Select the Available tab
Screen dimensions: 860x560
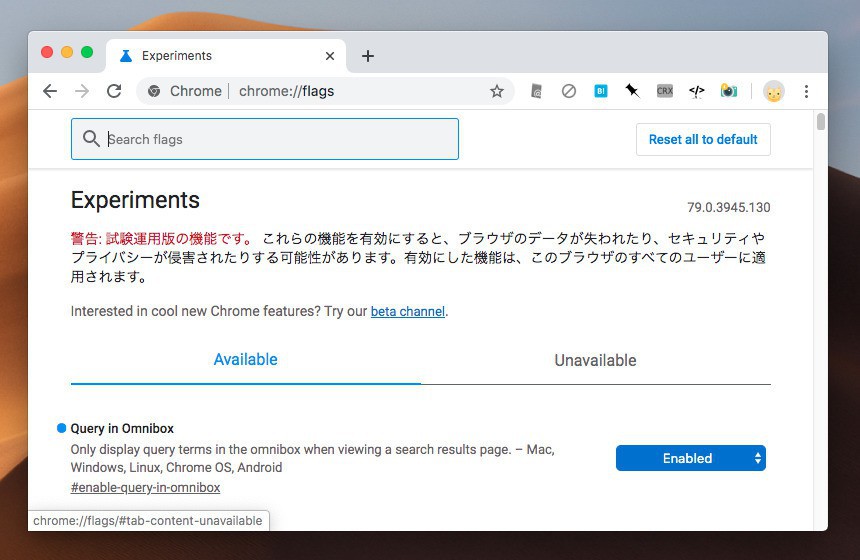pos(245,360)
